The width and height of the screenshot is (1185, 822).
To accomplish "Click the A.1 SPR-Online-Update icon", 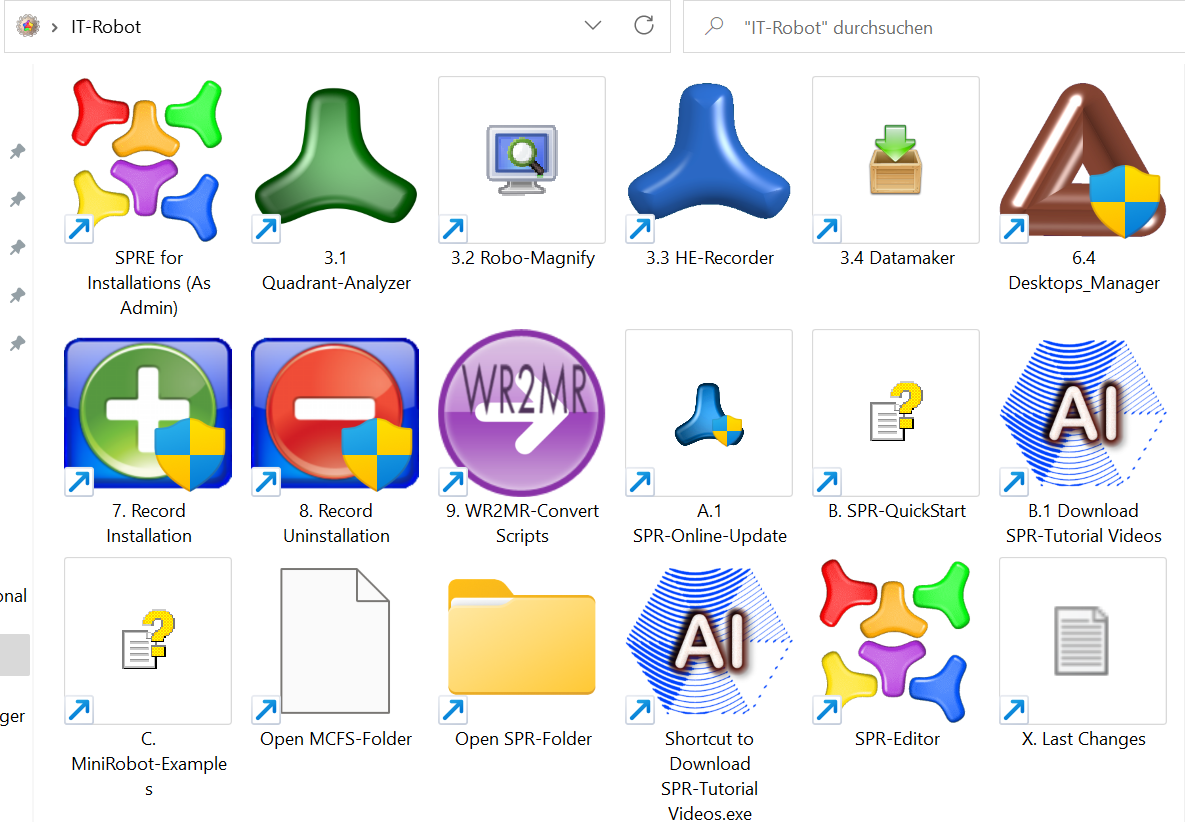I will point(709,414).
